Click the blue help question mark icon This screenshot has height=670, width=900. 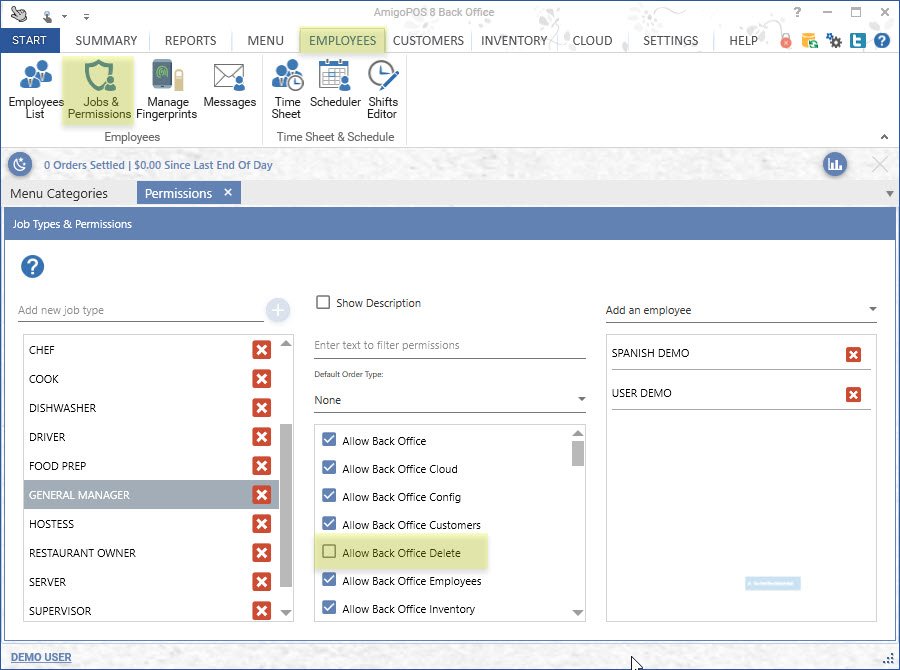[33, 266]
